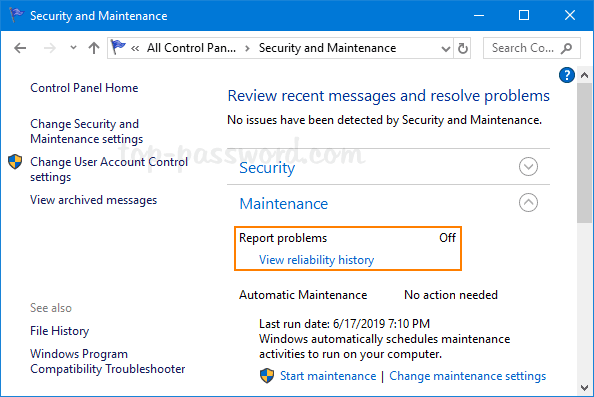
Task: Open Change User Account Control settings
Action: (x=109, y=169)
